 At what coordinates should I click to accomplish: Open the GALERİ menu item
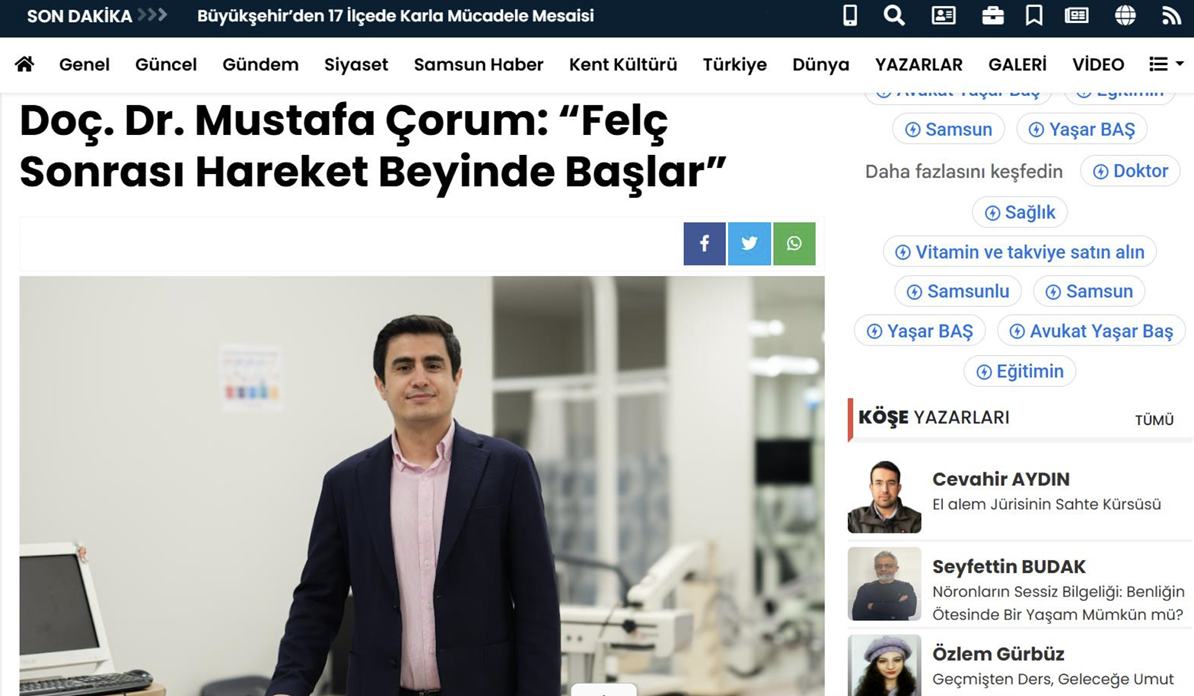(x=1017, y=64)
